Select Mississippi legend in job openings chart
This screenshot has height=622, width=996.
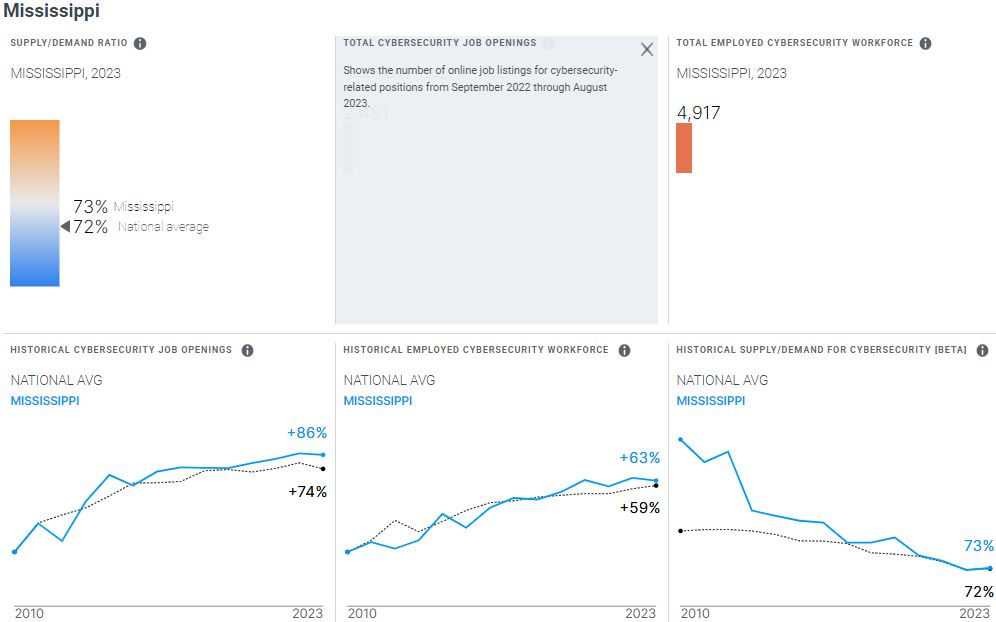pos(45,401)
